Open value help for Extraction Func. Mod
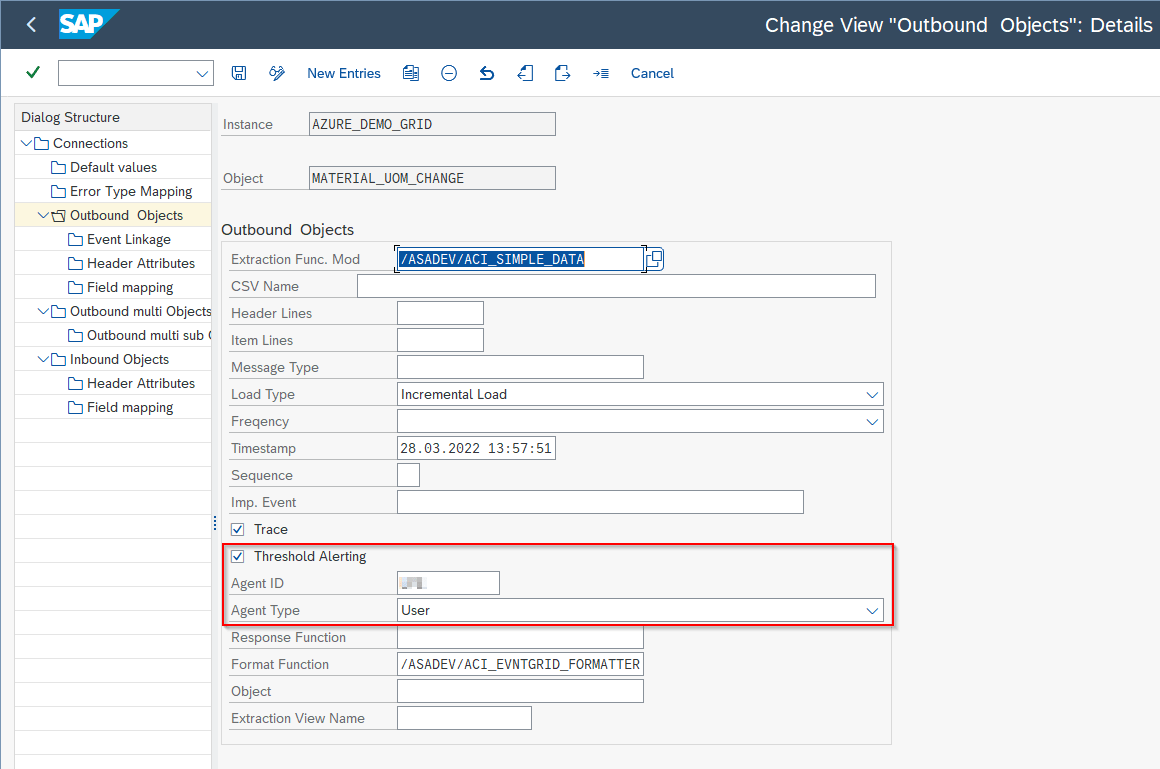 [x=655, y=259]
